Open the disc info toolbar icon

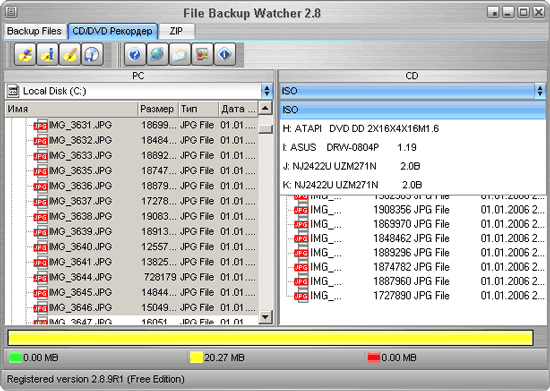click(x=47, y=54)
